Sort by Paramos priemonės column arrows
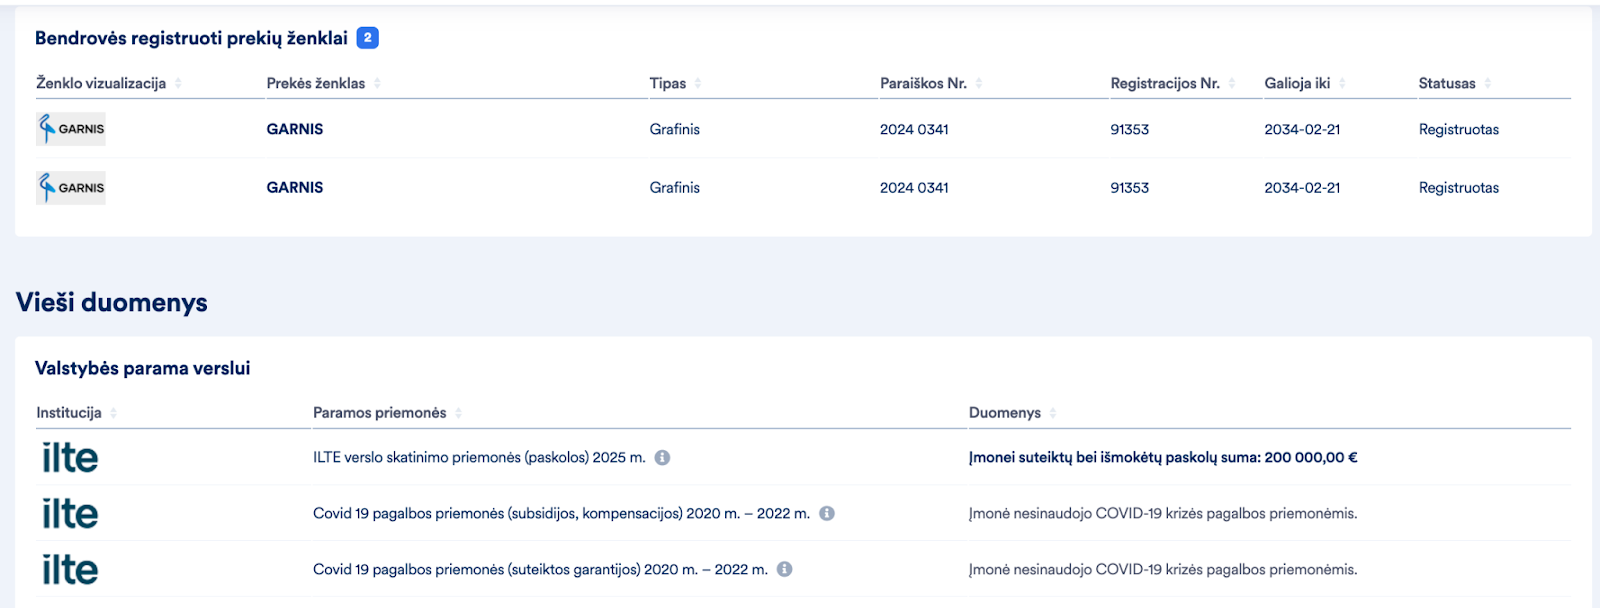1600x608 pixels. [458, 413]
